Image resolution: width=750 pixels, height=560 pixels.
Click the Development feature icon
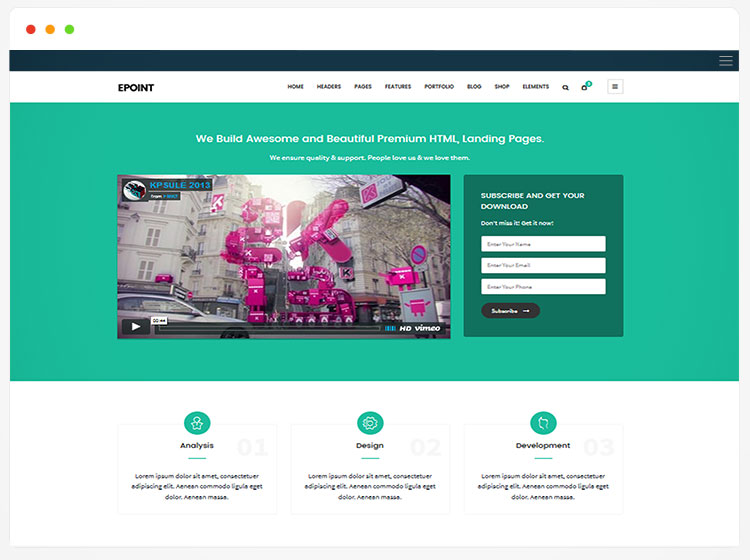(x=543, y=423)
